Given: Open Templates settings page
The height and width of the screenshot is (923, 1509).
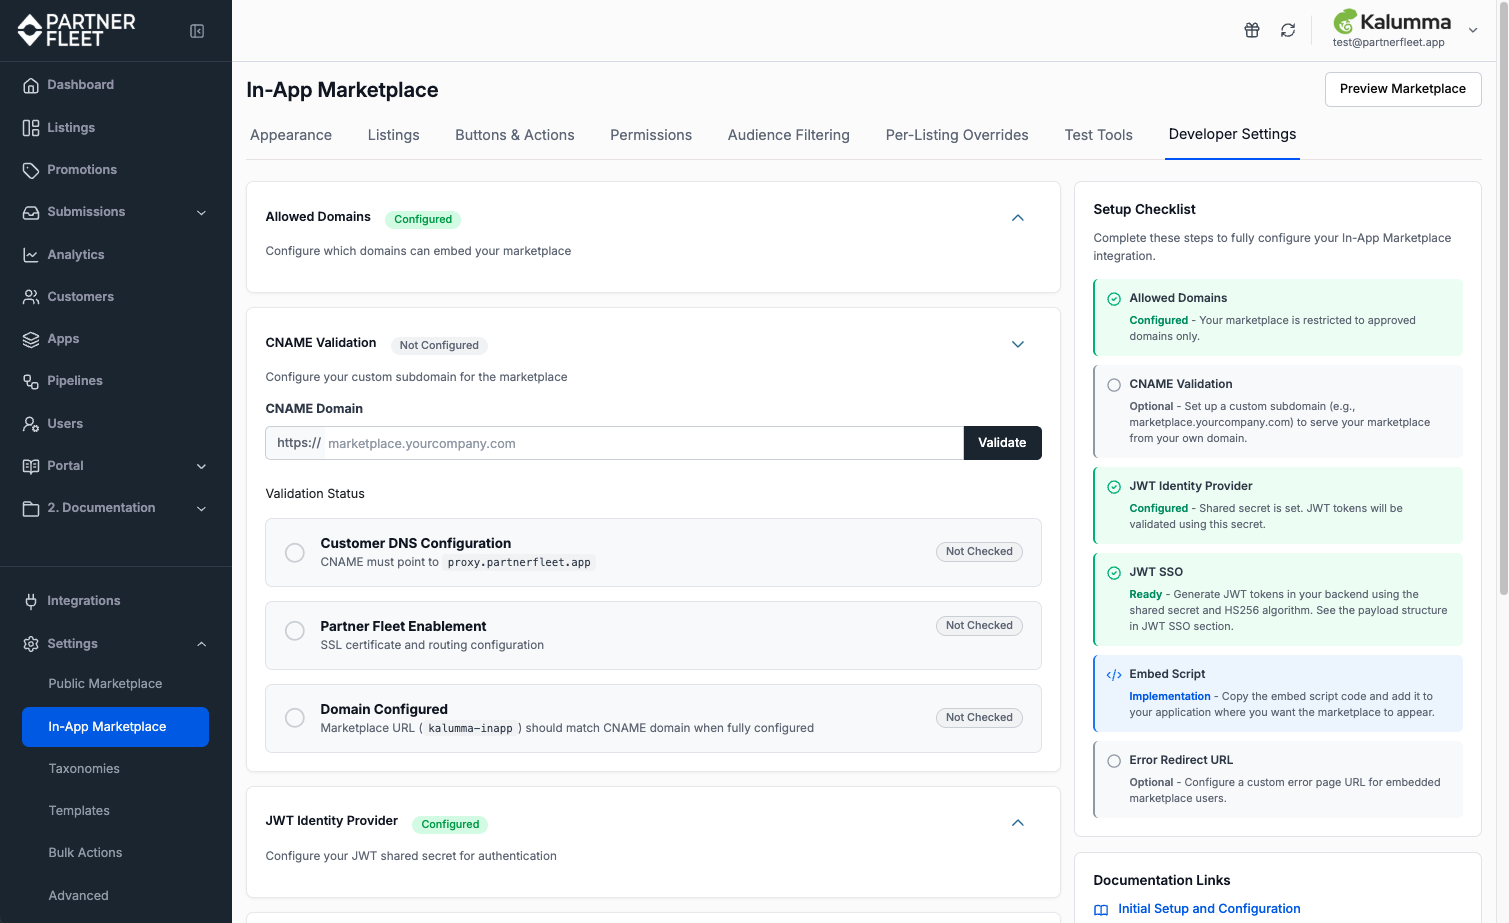Looking at the screenshot, I should click(x=79, y=811).
